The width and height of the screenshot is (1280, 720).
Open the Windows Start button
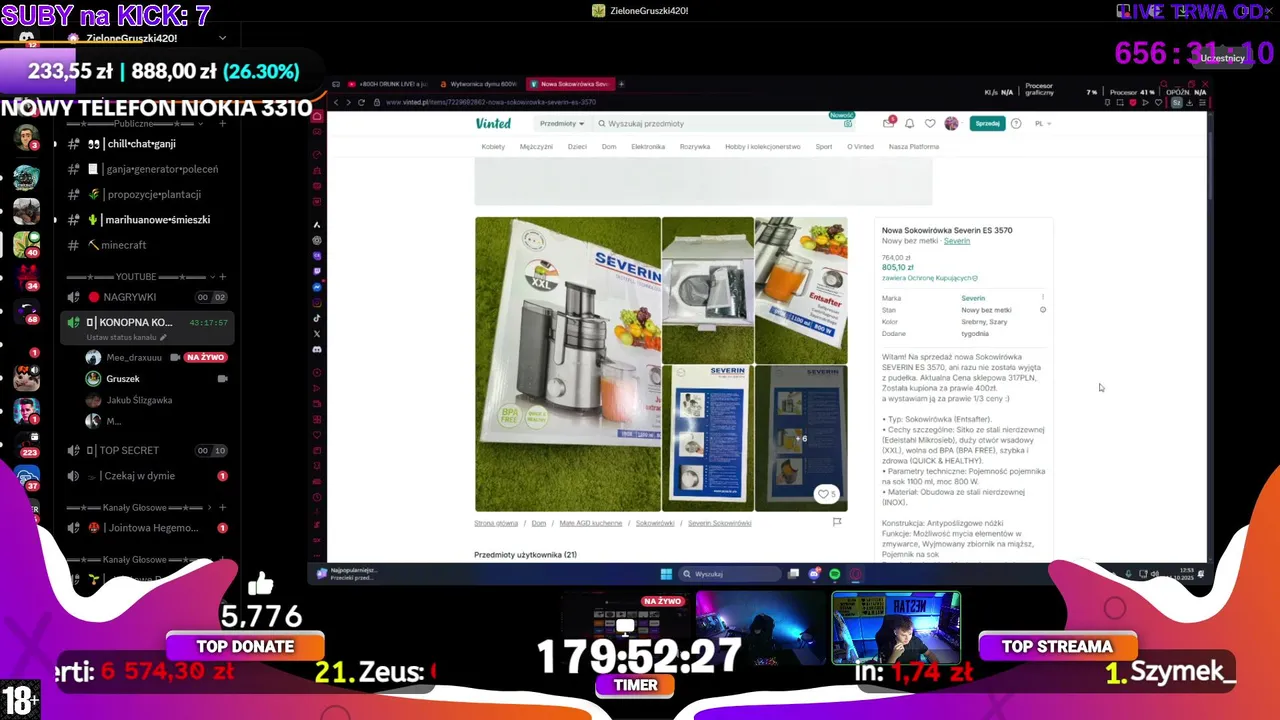click(666, 574)
